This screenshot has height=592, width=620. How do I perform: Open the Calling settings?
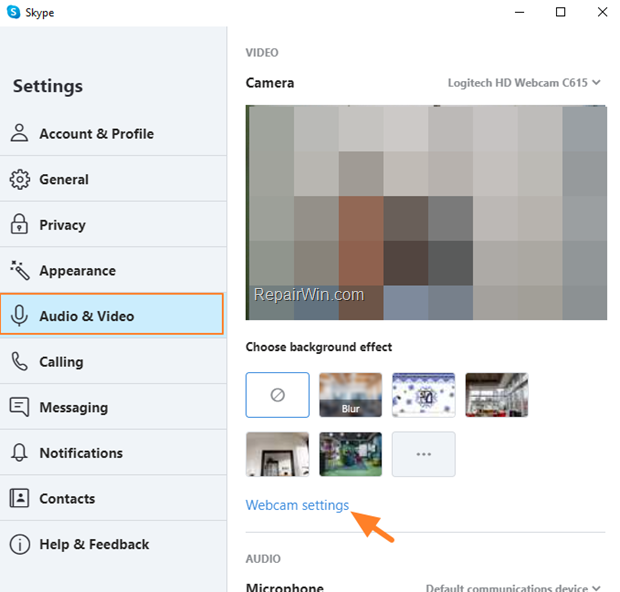pyautogui.click(x=113, y=361)
